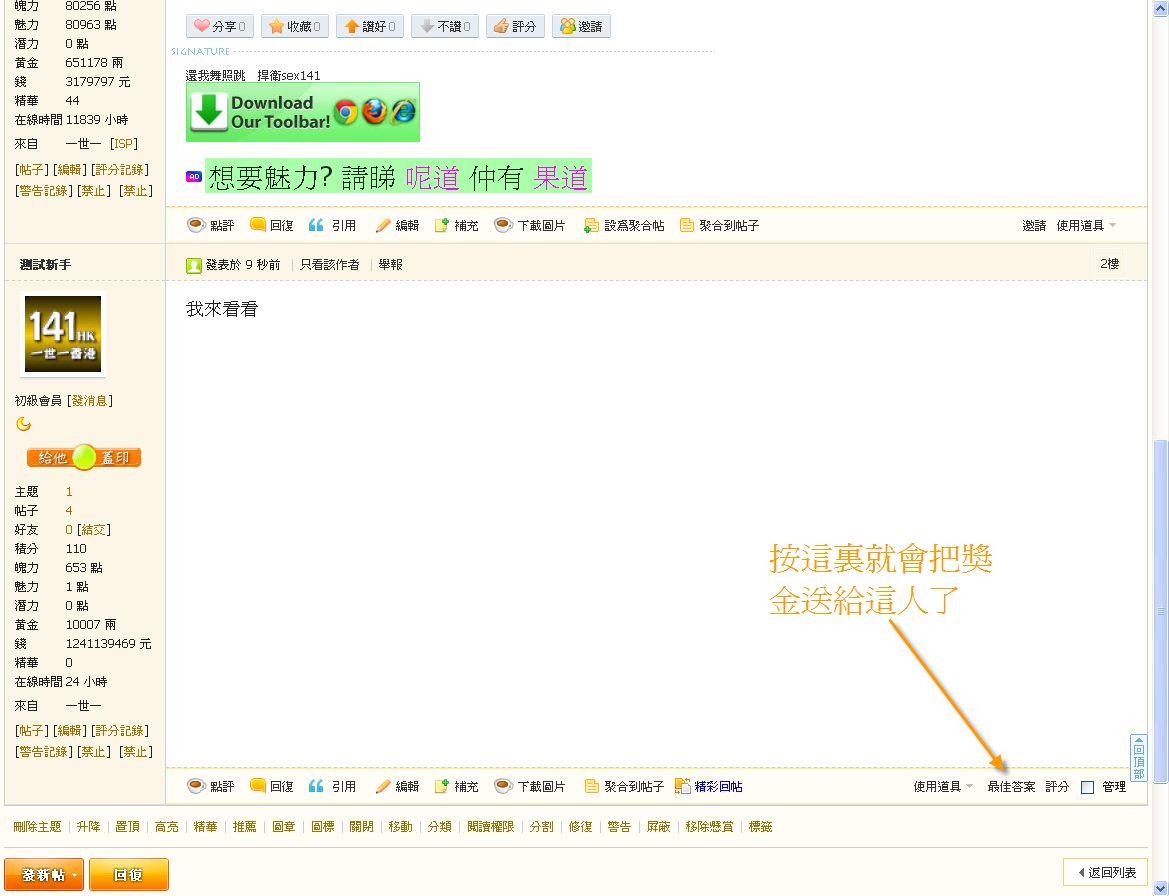Click the 返回列表 back-to-list button
The height and width of the screenshot is (896, 1169).
(x=1105, y=873)
